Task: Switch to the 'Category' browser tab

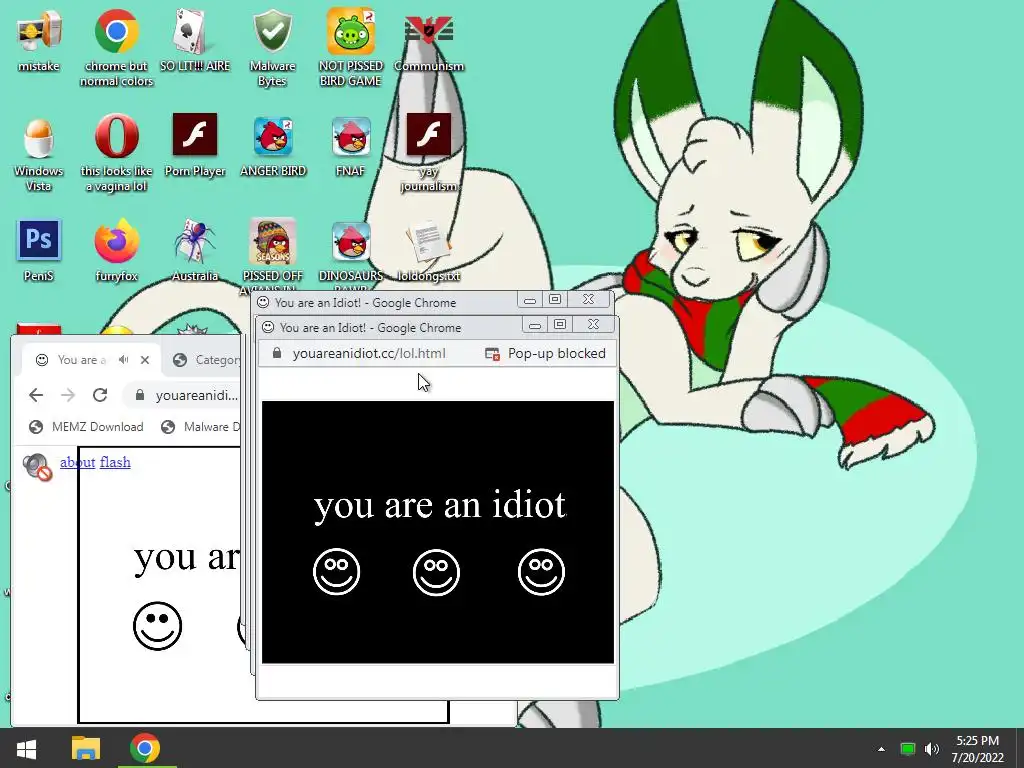Action: [206, 360]
